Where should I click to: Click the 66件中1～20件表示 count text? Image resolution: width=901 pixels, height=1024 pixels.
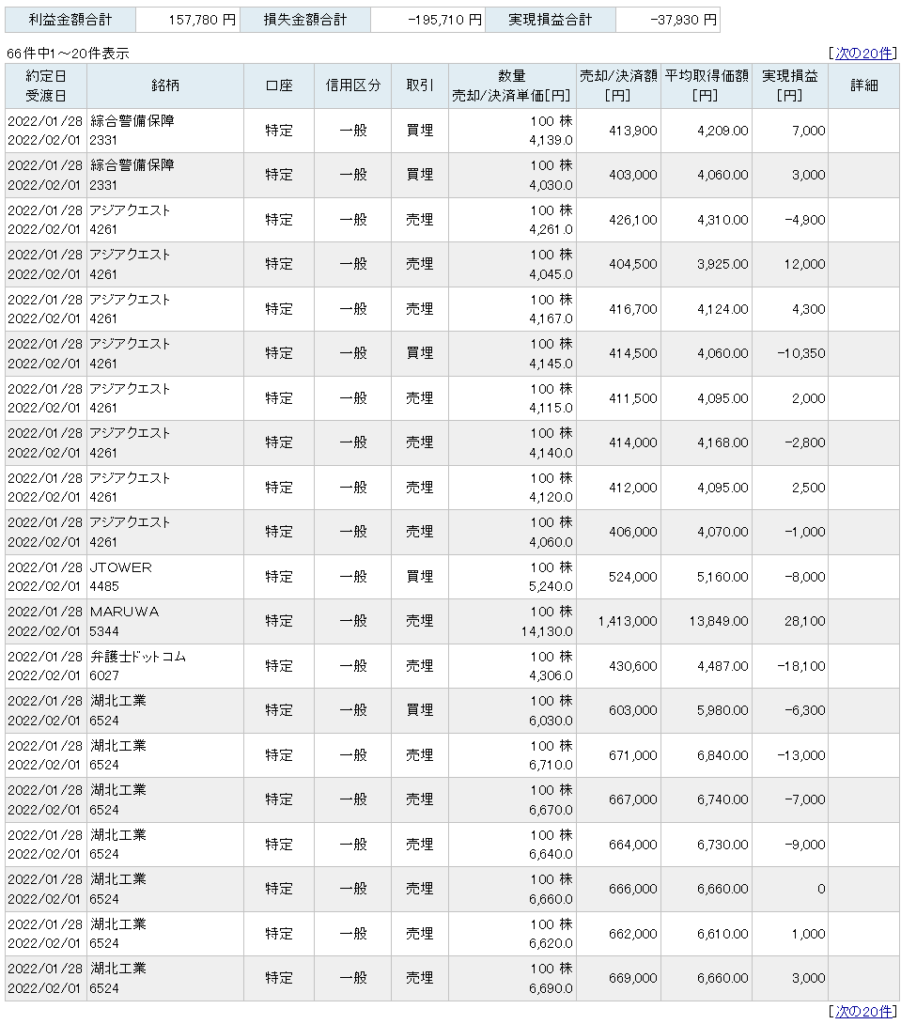coord(68,54)
